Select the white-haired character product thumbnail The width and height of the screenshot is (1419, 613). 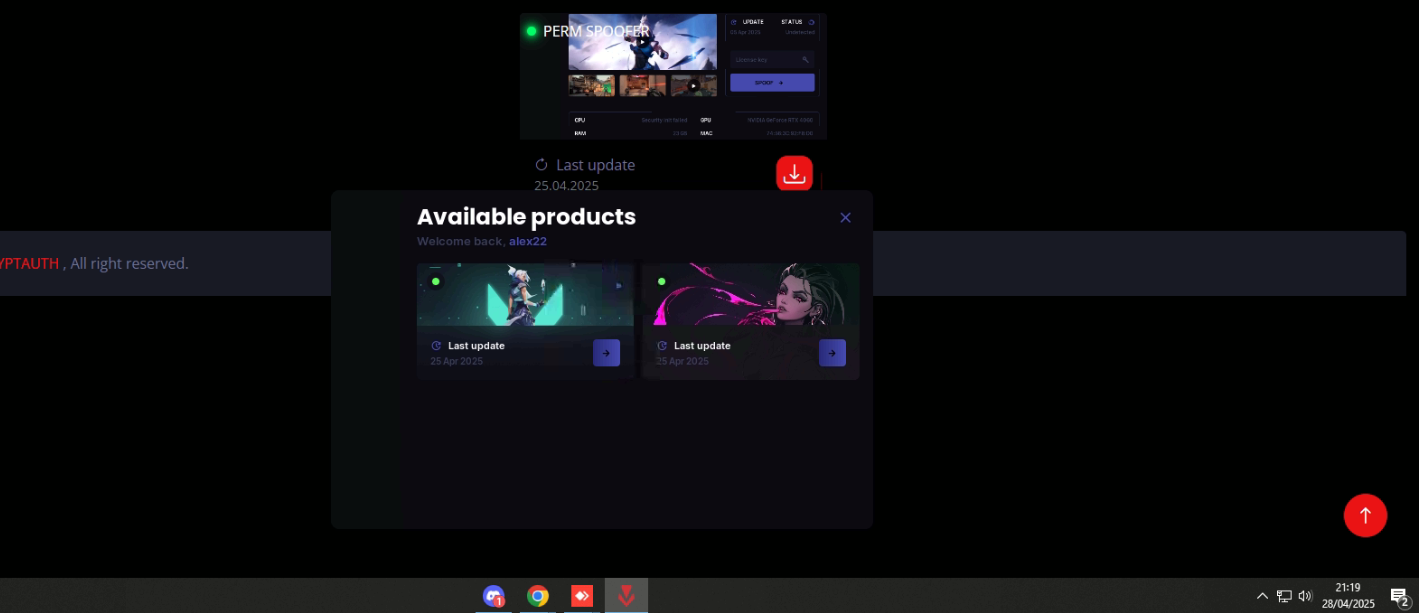[525, 295]
